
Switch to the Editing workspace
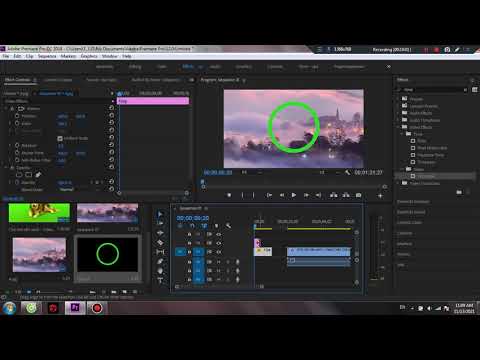point(135,67)
